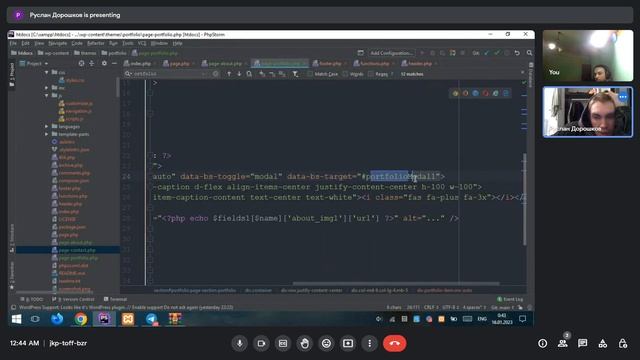The height and width of the screenshot is (360, 640).
Task: Toggle the Regex checkbox in search bar
Action: click(x=371, y=74)
